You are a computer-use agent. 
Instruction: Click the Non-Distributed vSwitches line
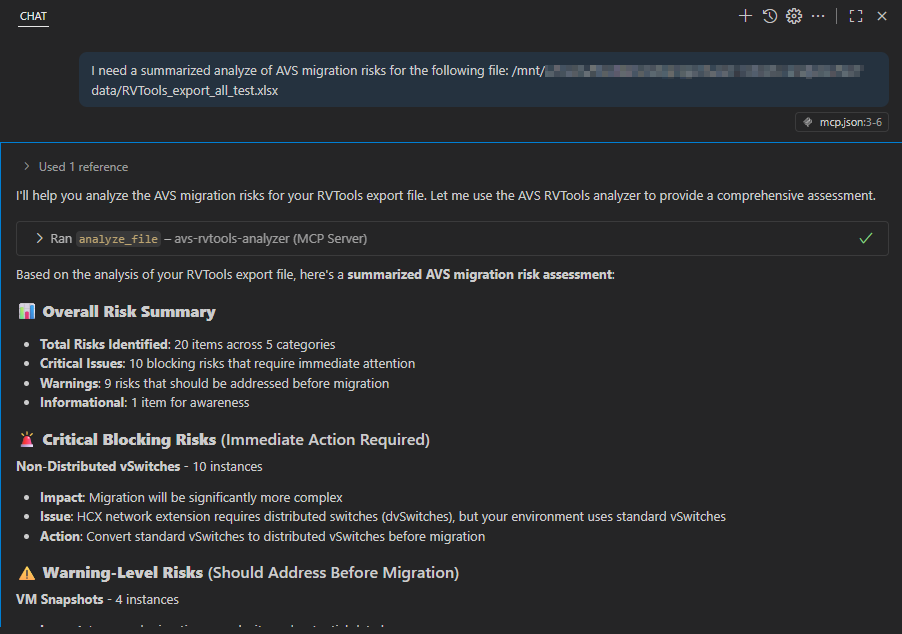point(139,467)
